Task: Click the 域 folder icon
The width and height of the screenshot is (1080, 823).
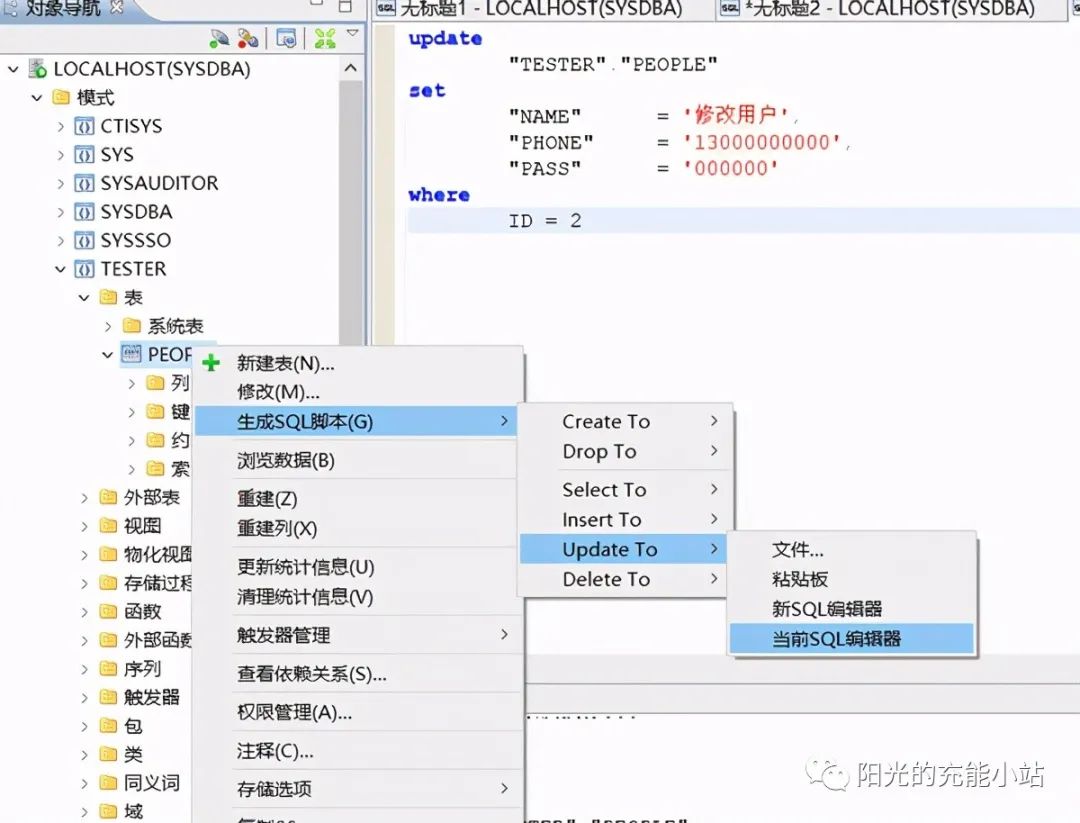Action: pos(108,811)
